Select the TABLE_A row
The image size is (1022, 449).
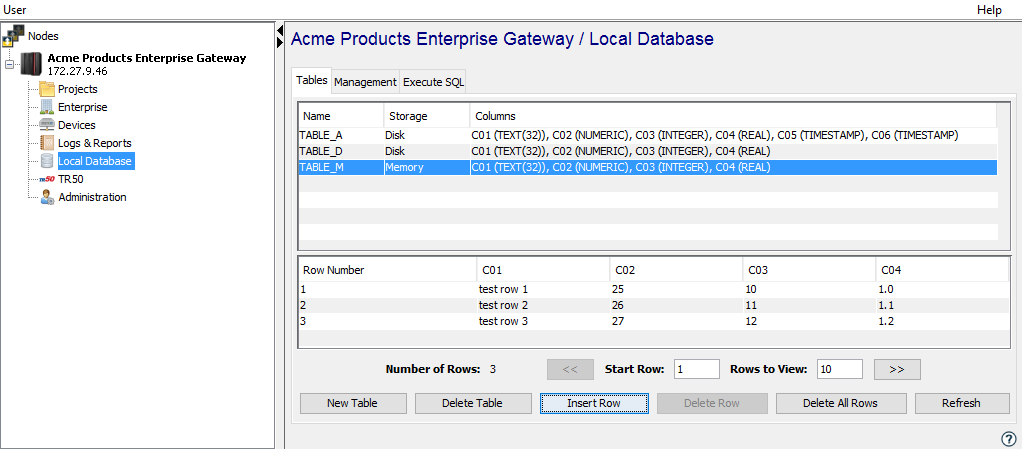[322, 134]
